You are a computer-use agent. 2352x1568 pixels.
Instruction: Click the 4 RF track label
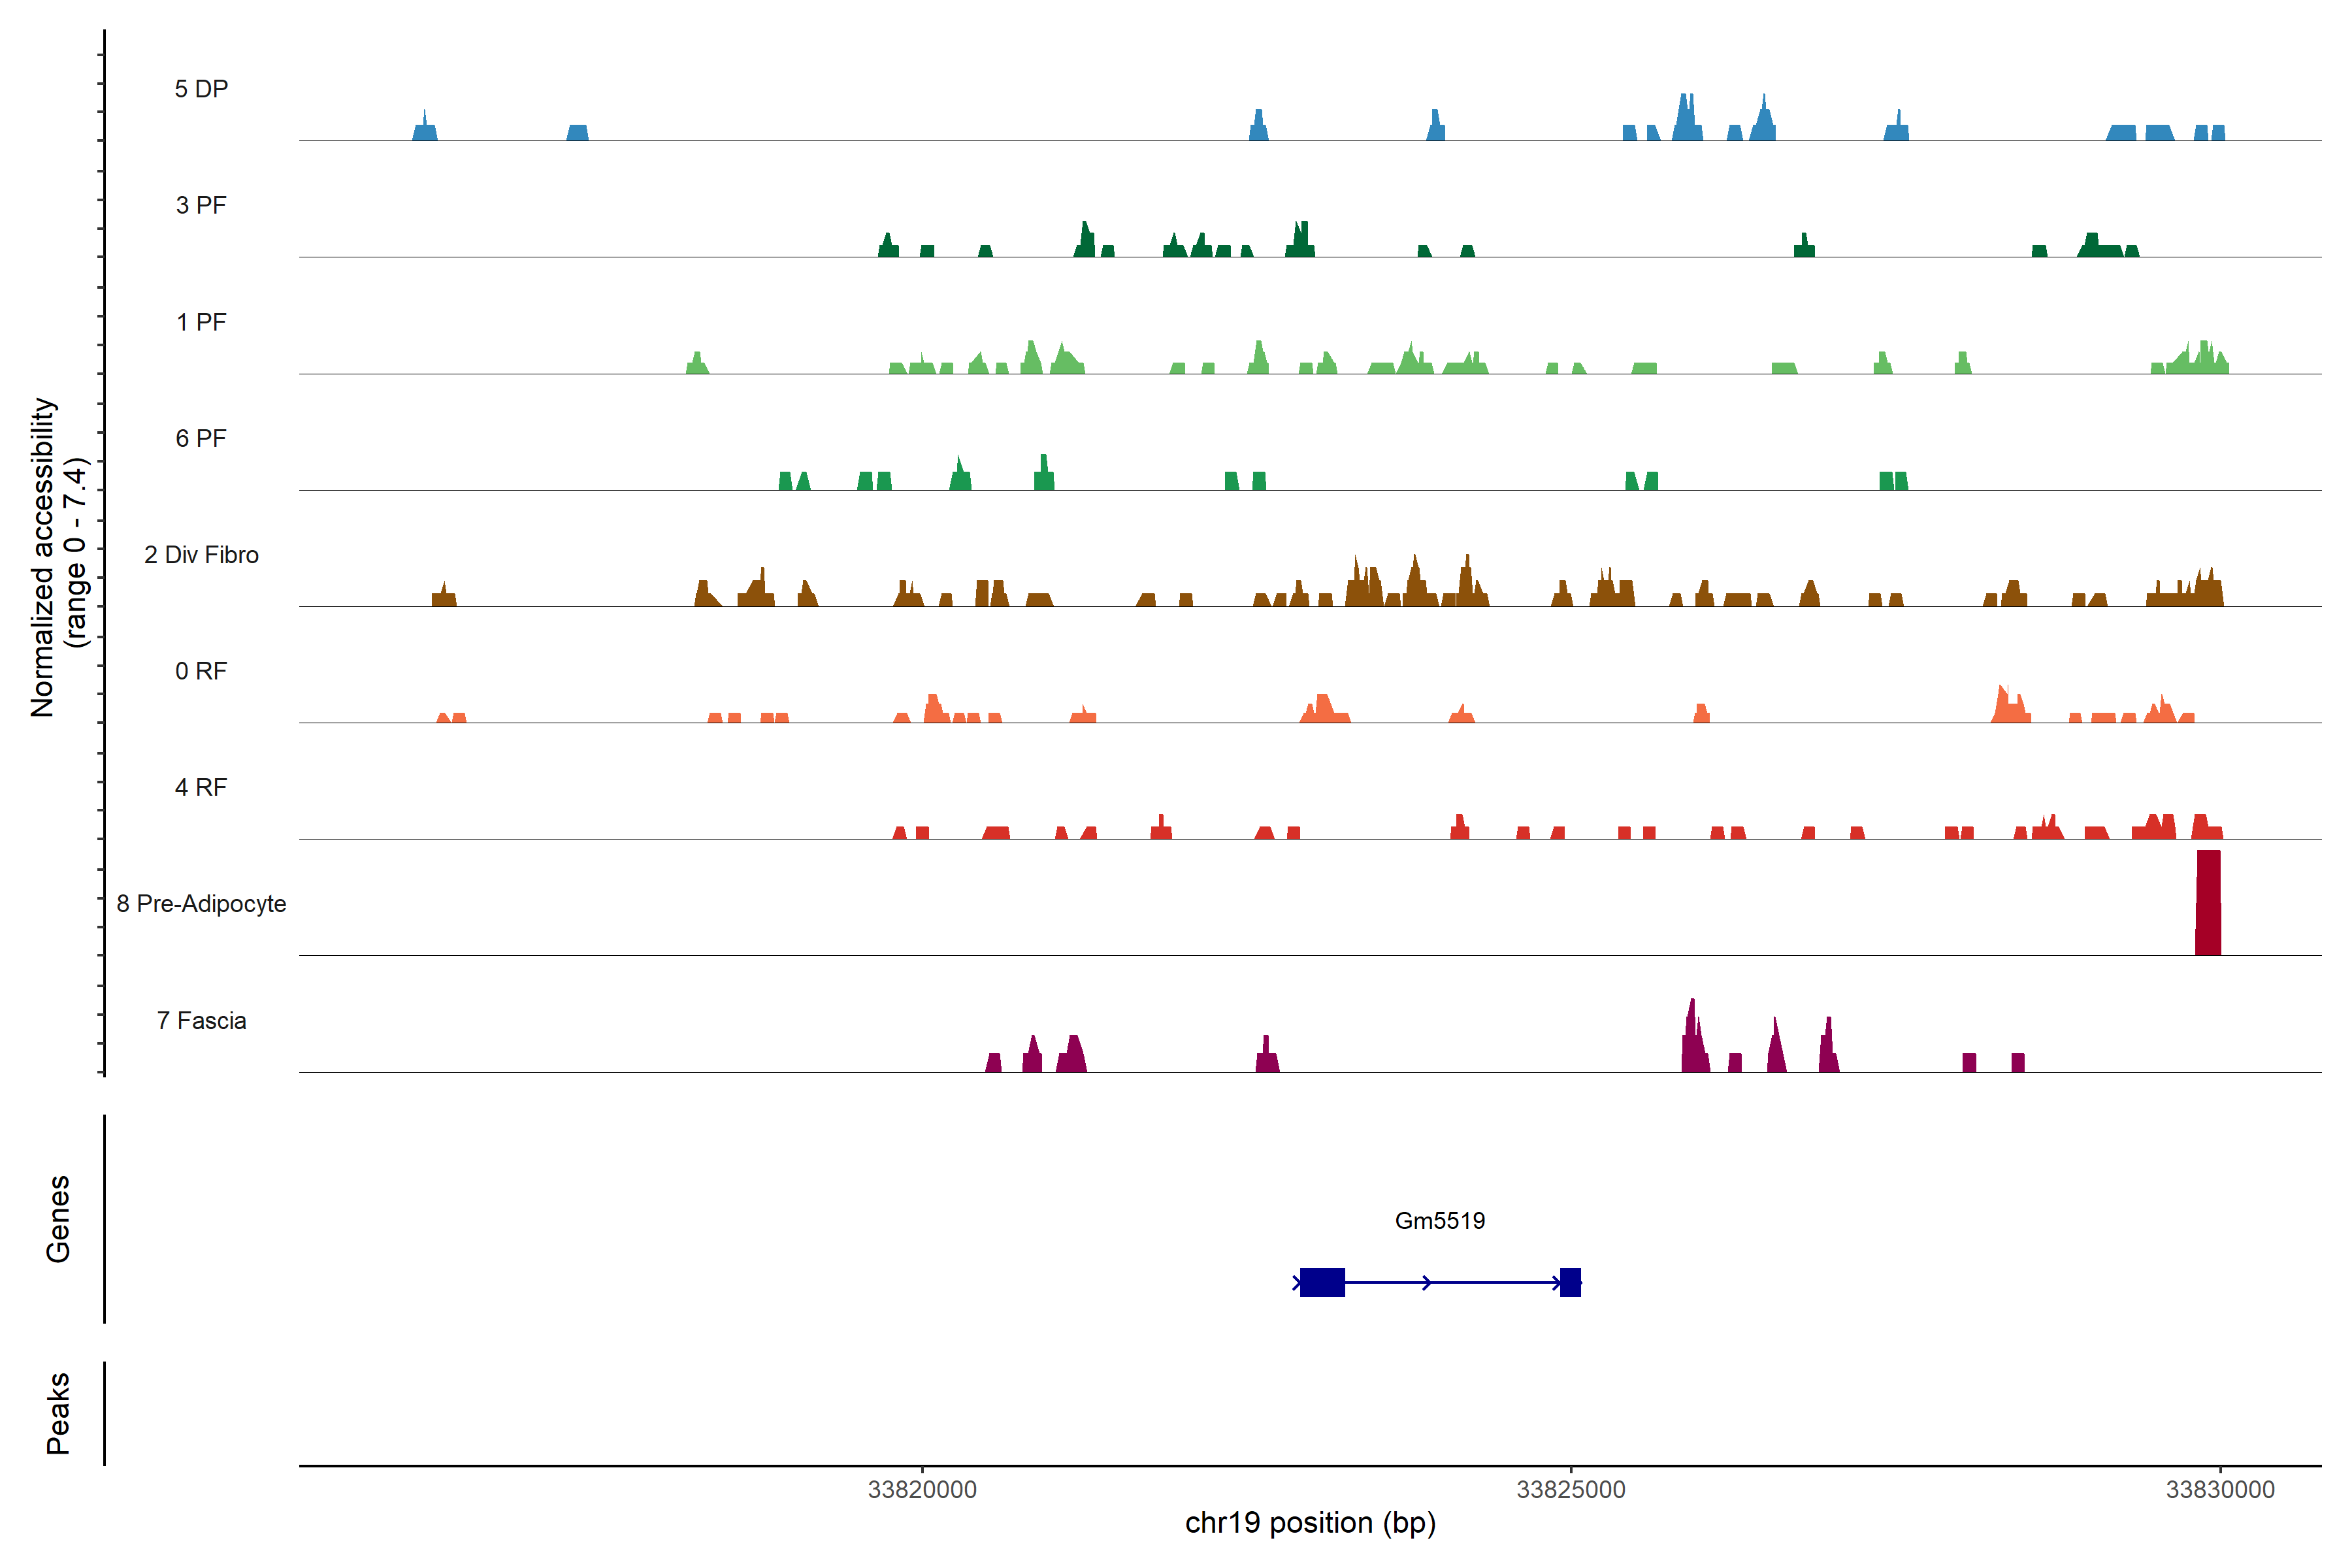pyautogui.click(x=201, y=787)
